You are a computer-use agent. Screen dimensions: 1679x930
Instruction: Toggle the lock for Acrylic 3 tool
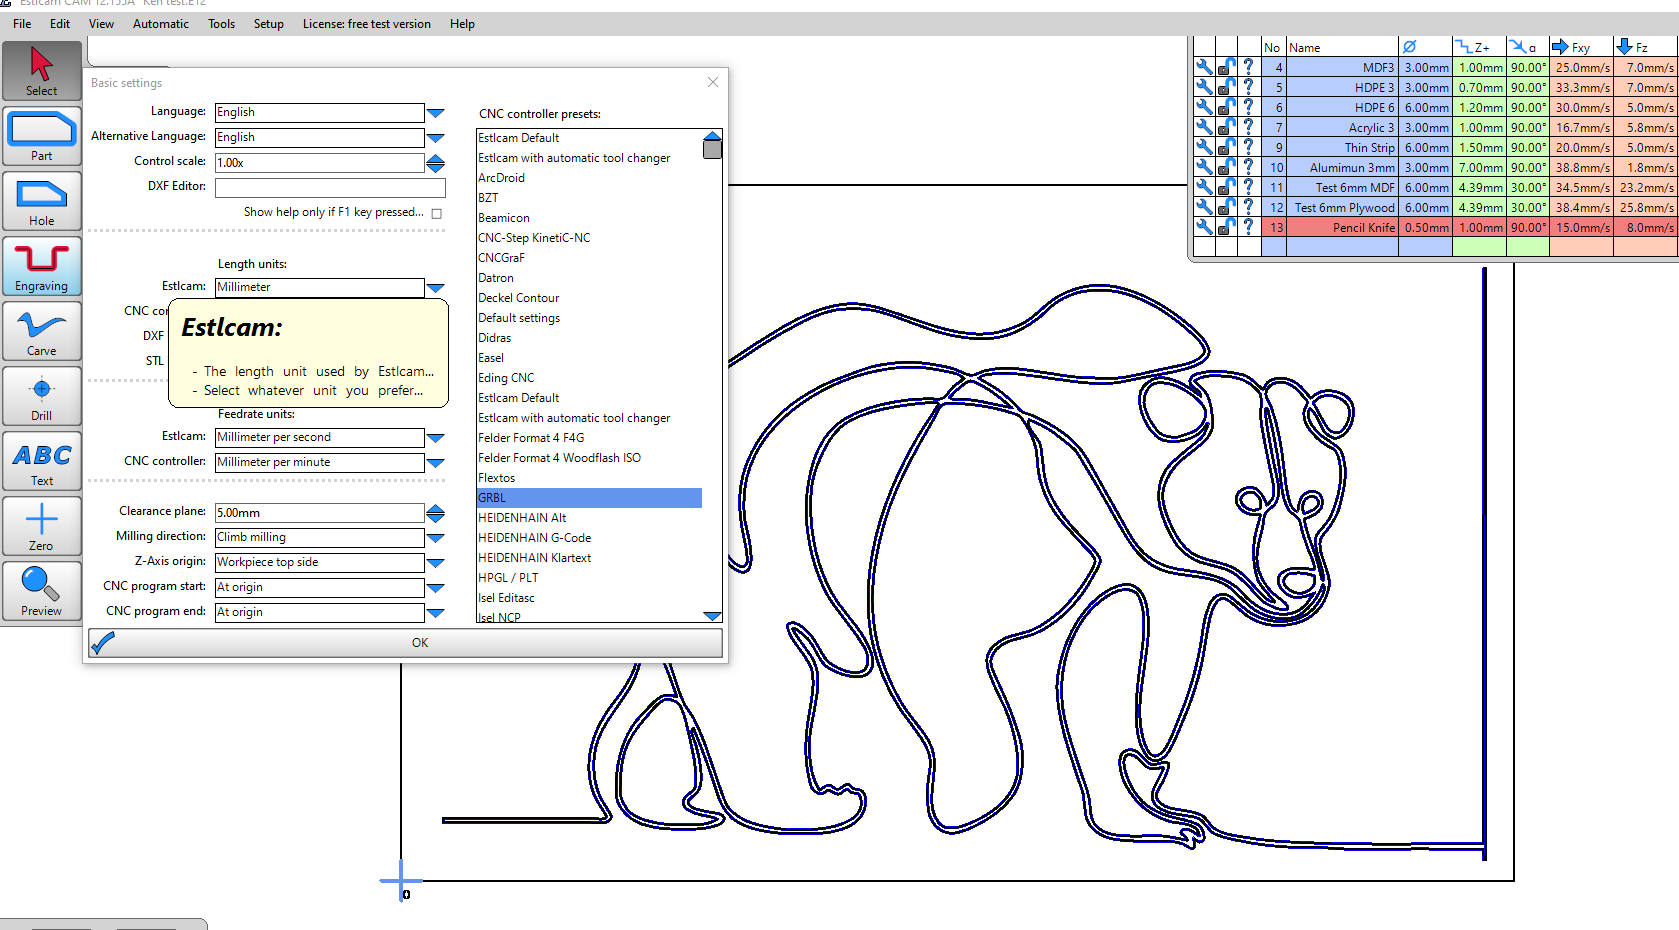click(1226, 127)
